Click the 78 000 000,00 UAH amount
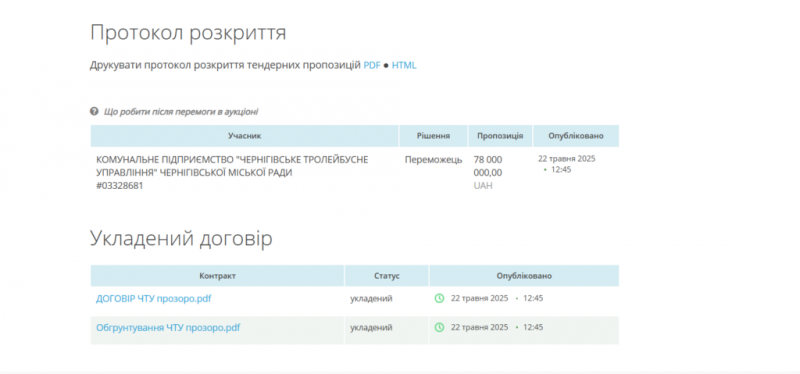The width and height of the screenshot is (800, 374). 488,172
